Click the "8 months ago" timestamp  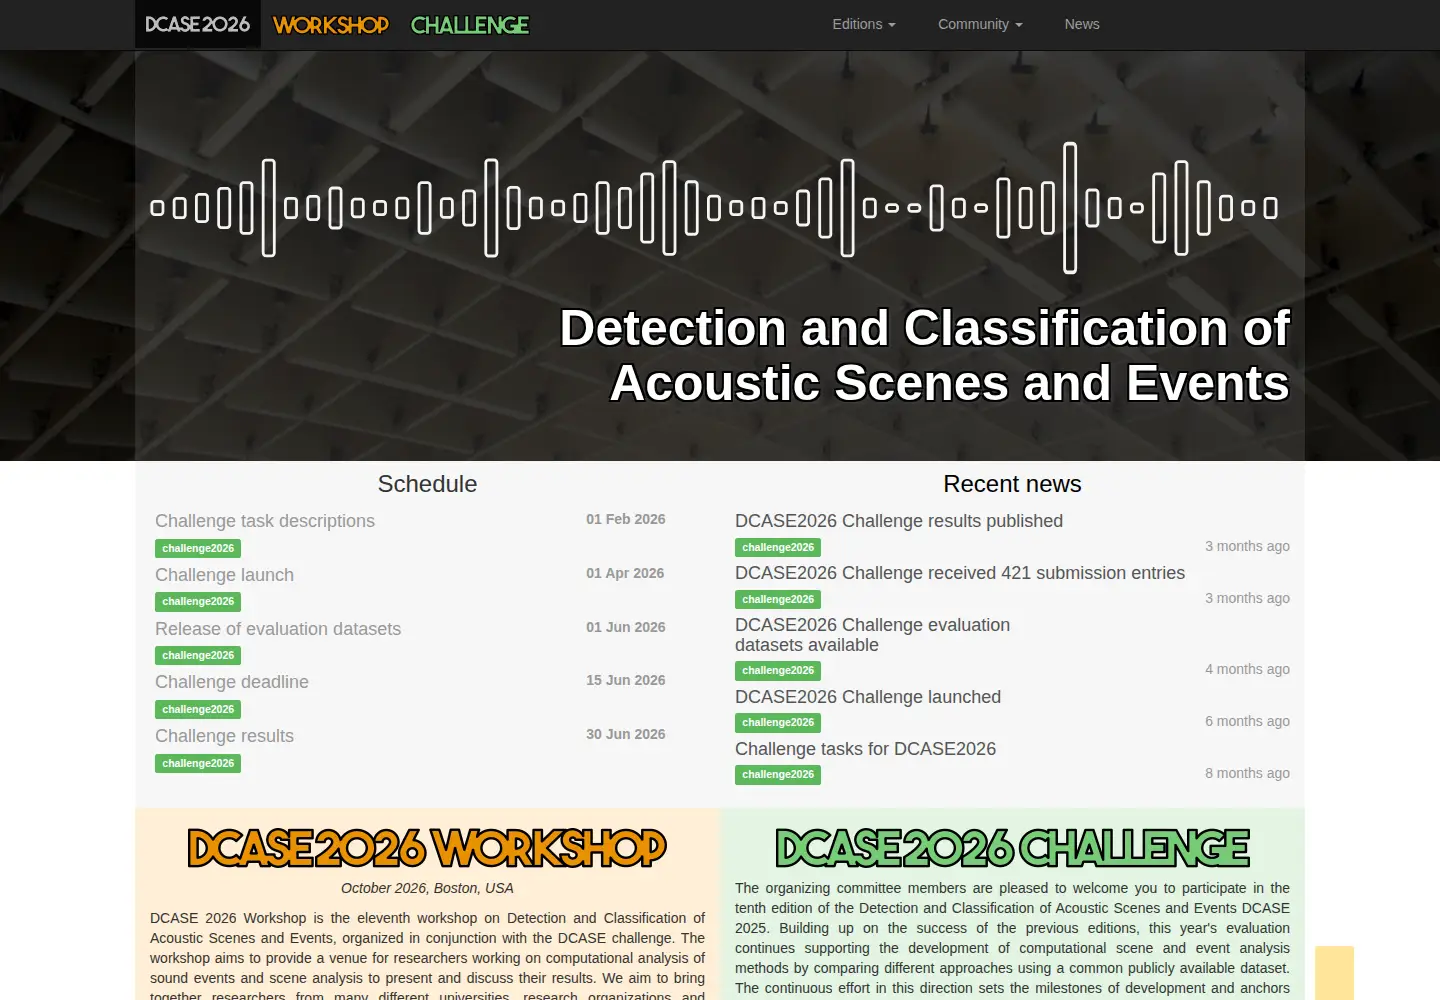pyautogui.click(x=1247, y=773)
